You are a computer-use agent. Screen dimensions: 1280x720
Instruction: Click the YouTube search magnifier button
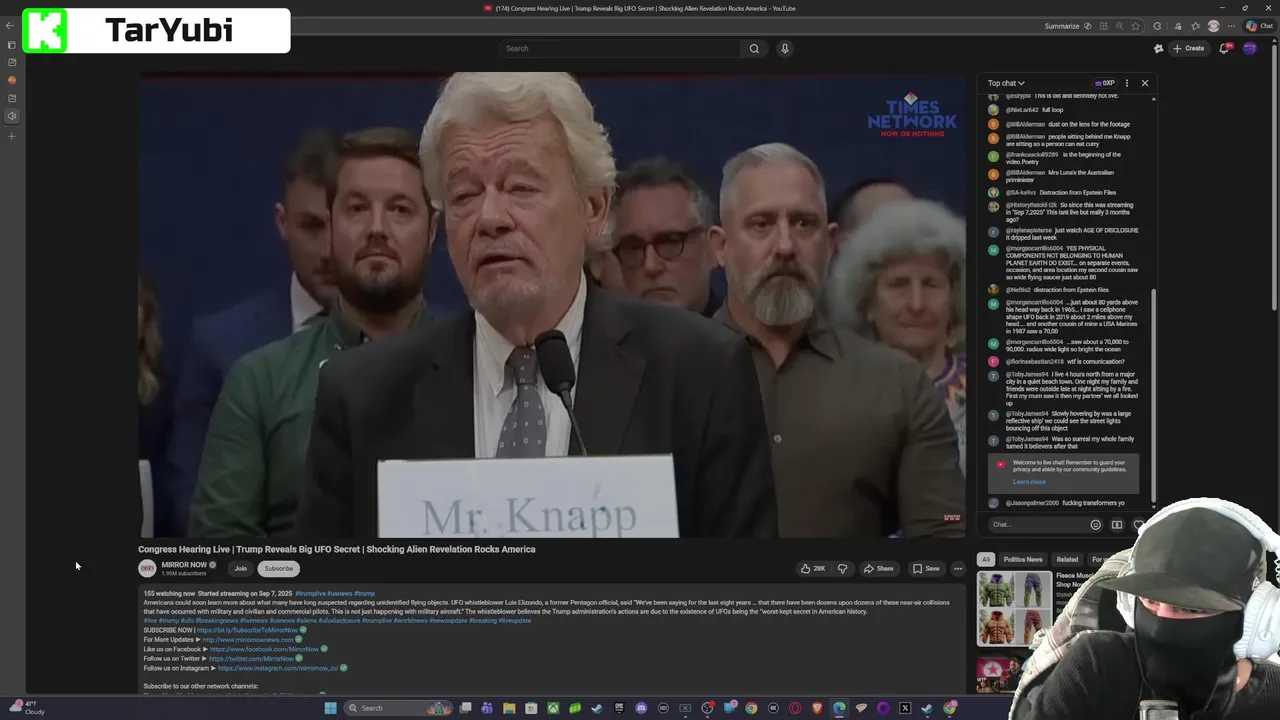tap(754, 48)
